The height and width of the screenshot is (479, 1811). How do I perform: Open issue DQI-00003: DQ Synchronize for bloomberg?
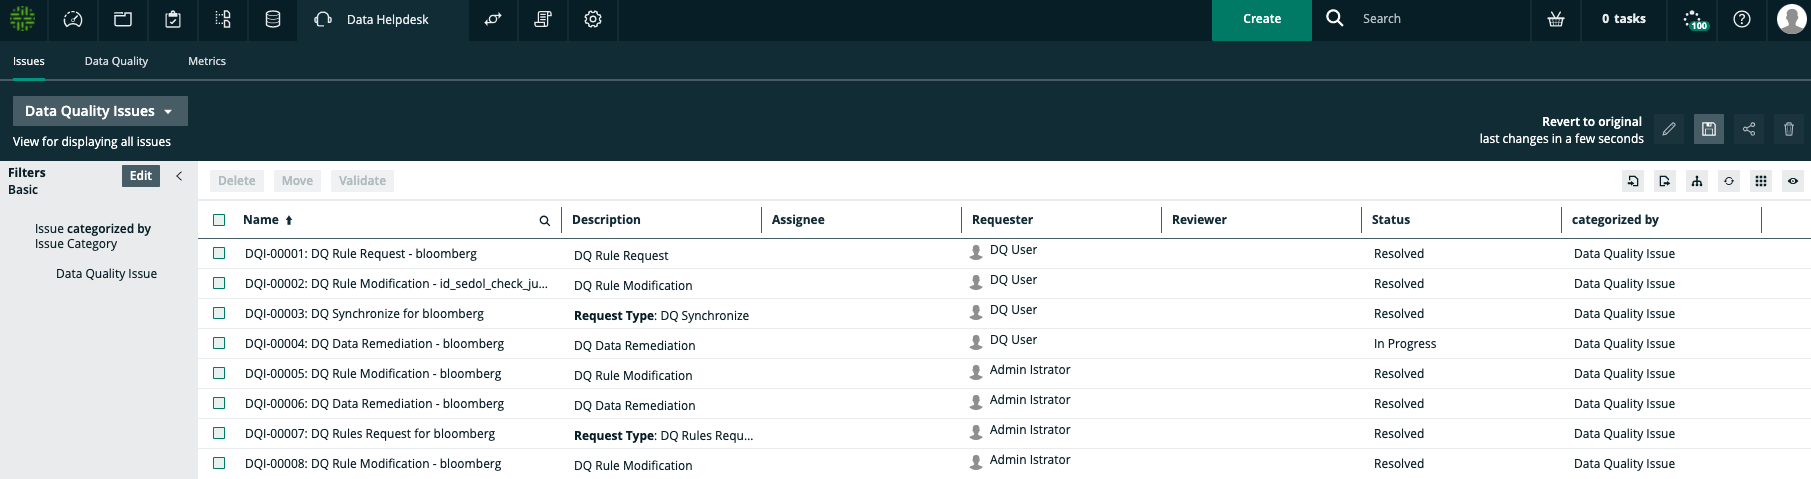pos(364,314)
